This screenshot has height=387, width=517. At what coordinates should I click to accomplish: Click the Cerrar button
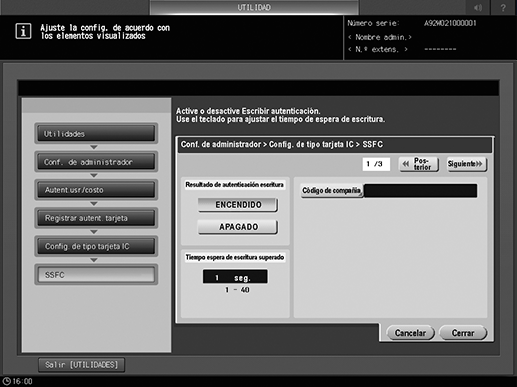(x=463, y=333)
